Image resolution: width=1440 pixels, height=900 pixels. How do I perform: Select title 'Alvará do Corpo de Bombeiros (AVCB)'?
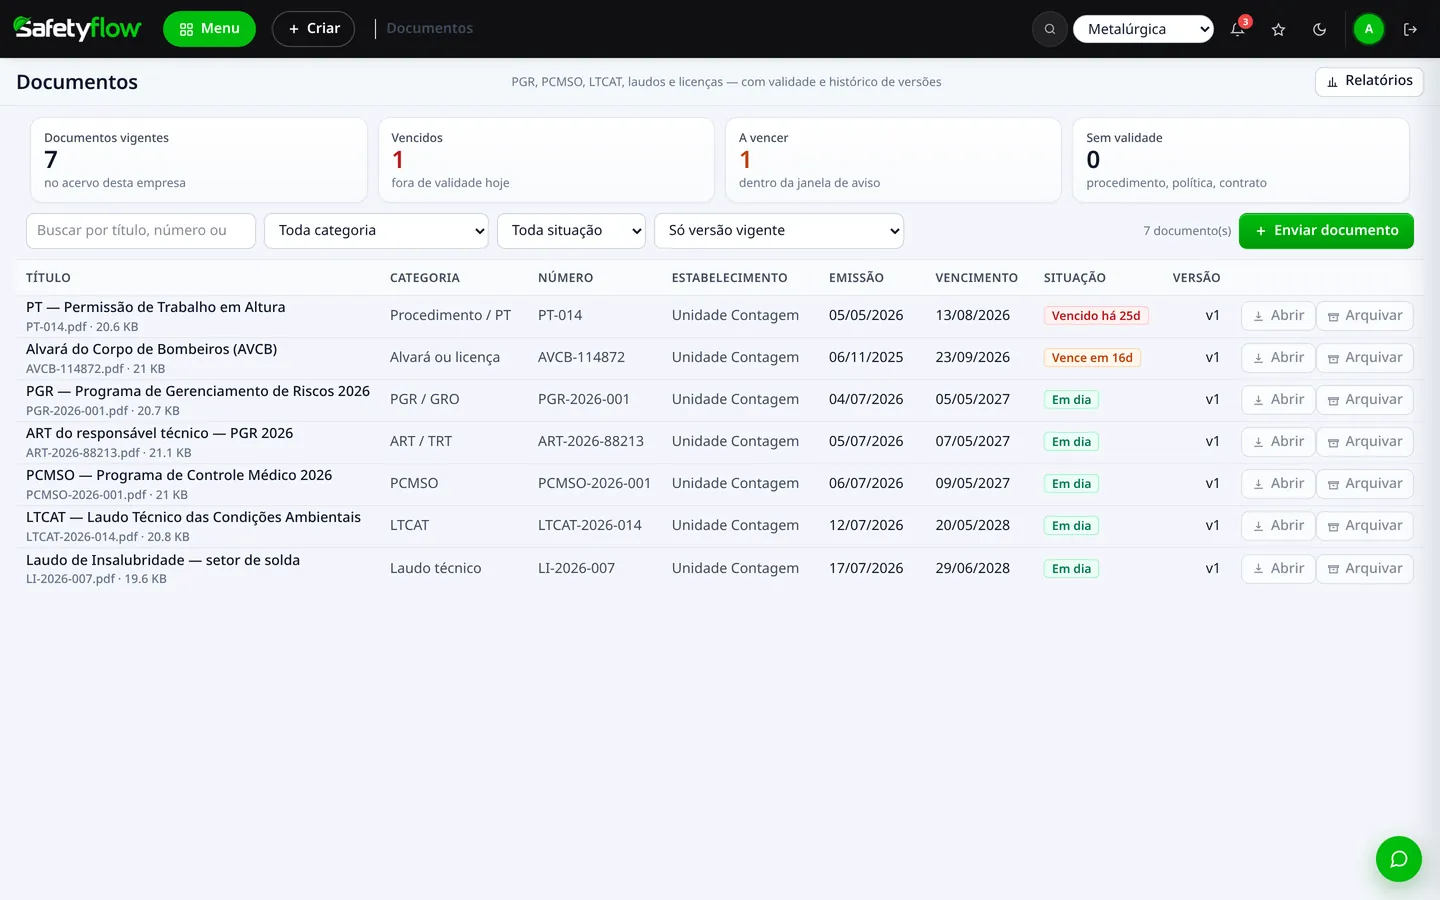point(152,349)
